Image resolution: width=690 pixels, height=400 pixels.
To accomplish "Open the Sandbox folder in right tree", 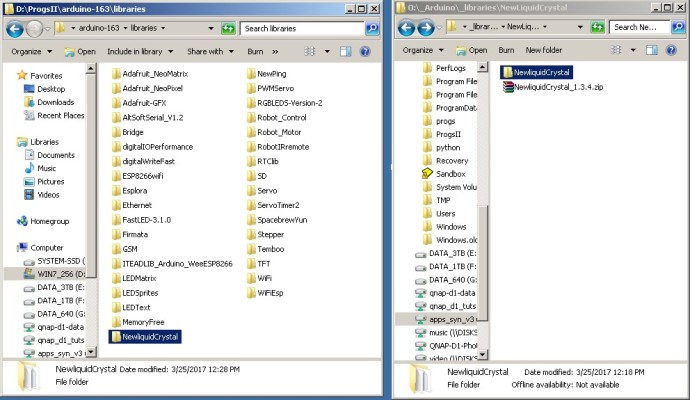I will pos(450,174).
